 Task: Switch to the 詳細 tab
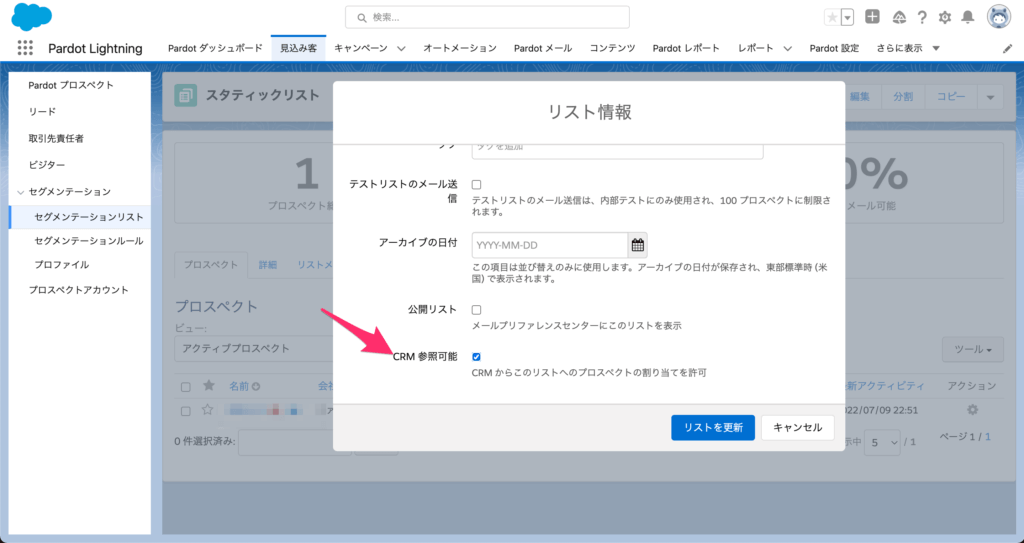tap(268, 265)
